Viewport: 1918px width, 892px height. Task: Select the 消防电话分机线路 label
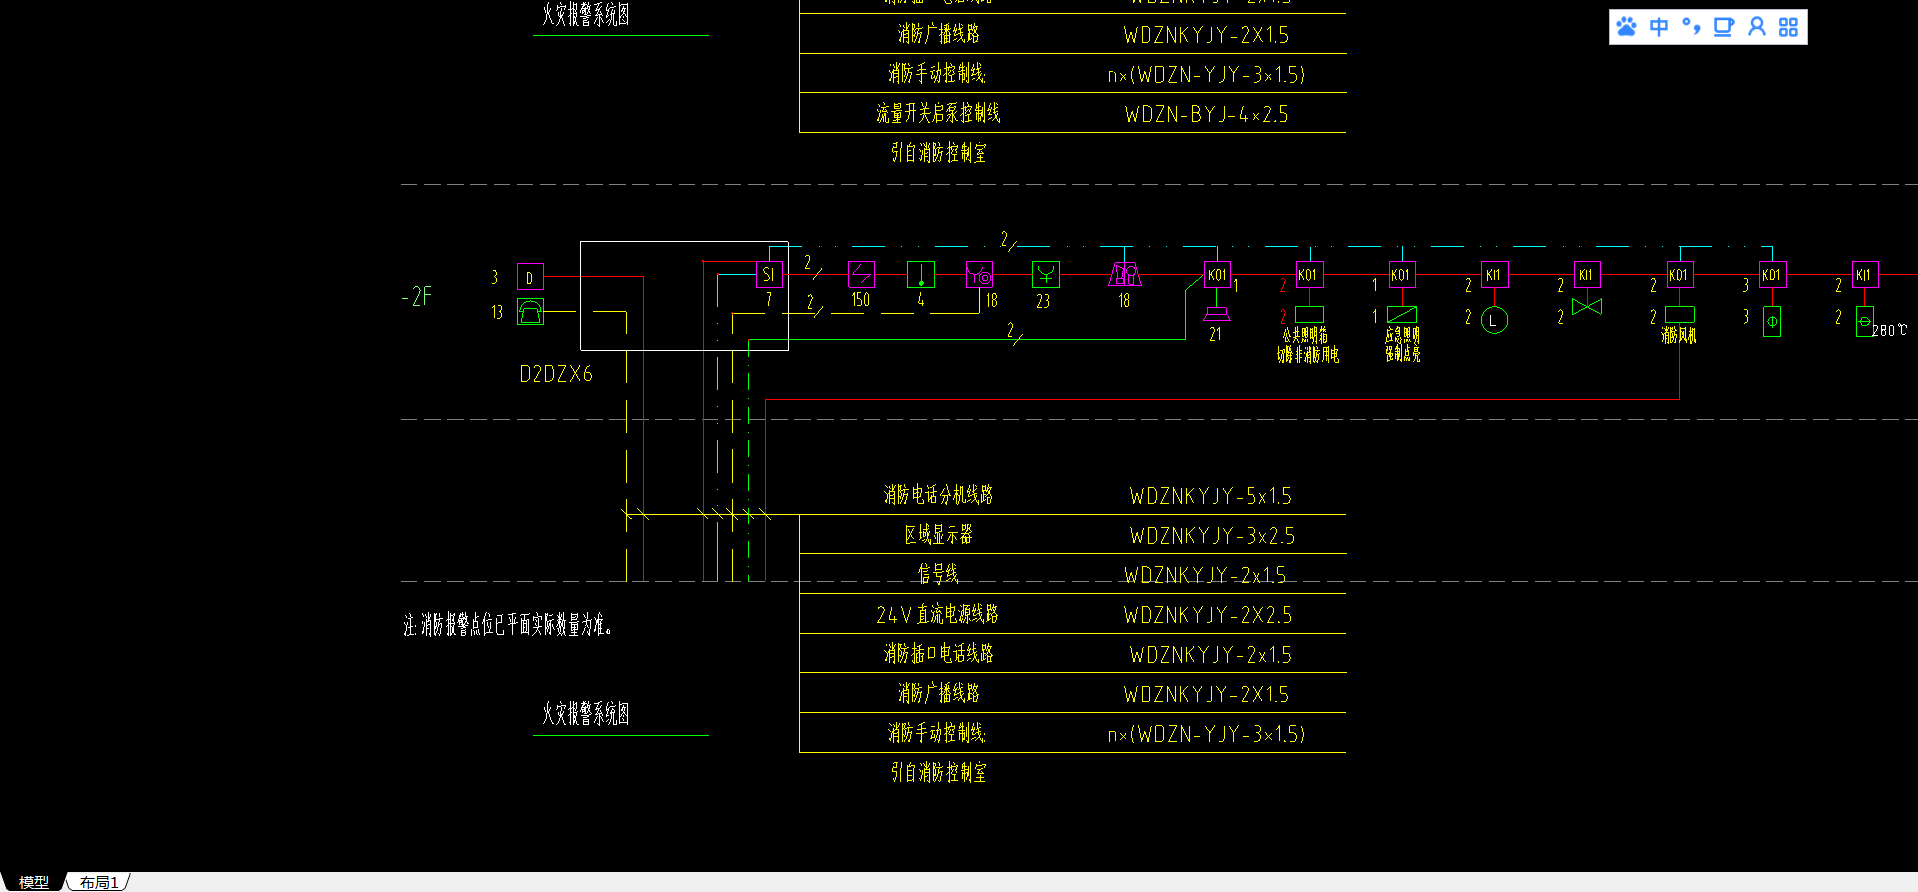[x=938, y=494]
